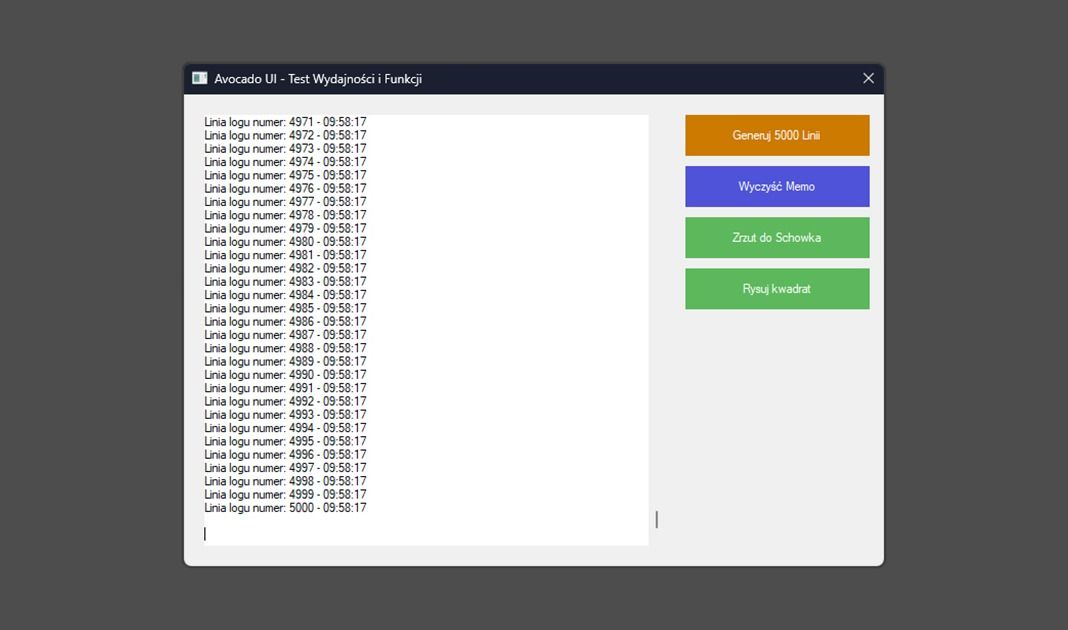Click log line number 5000
The width and height of the screenshot is (1068, 630).
(285, 508)
